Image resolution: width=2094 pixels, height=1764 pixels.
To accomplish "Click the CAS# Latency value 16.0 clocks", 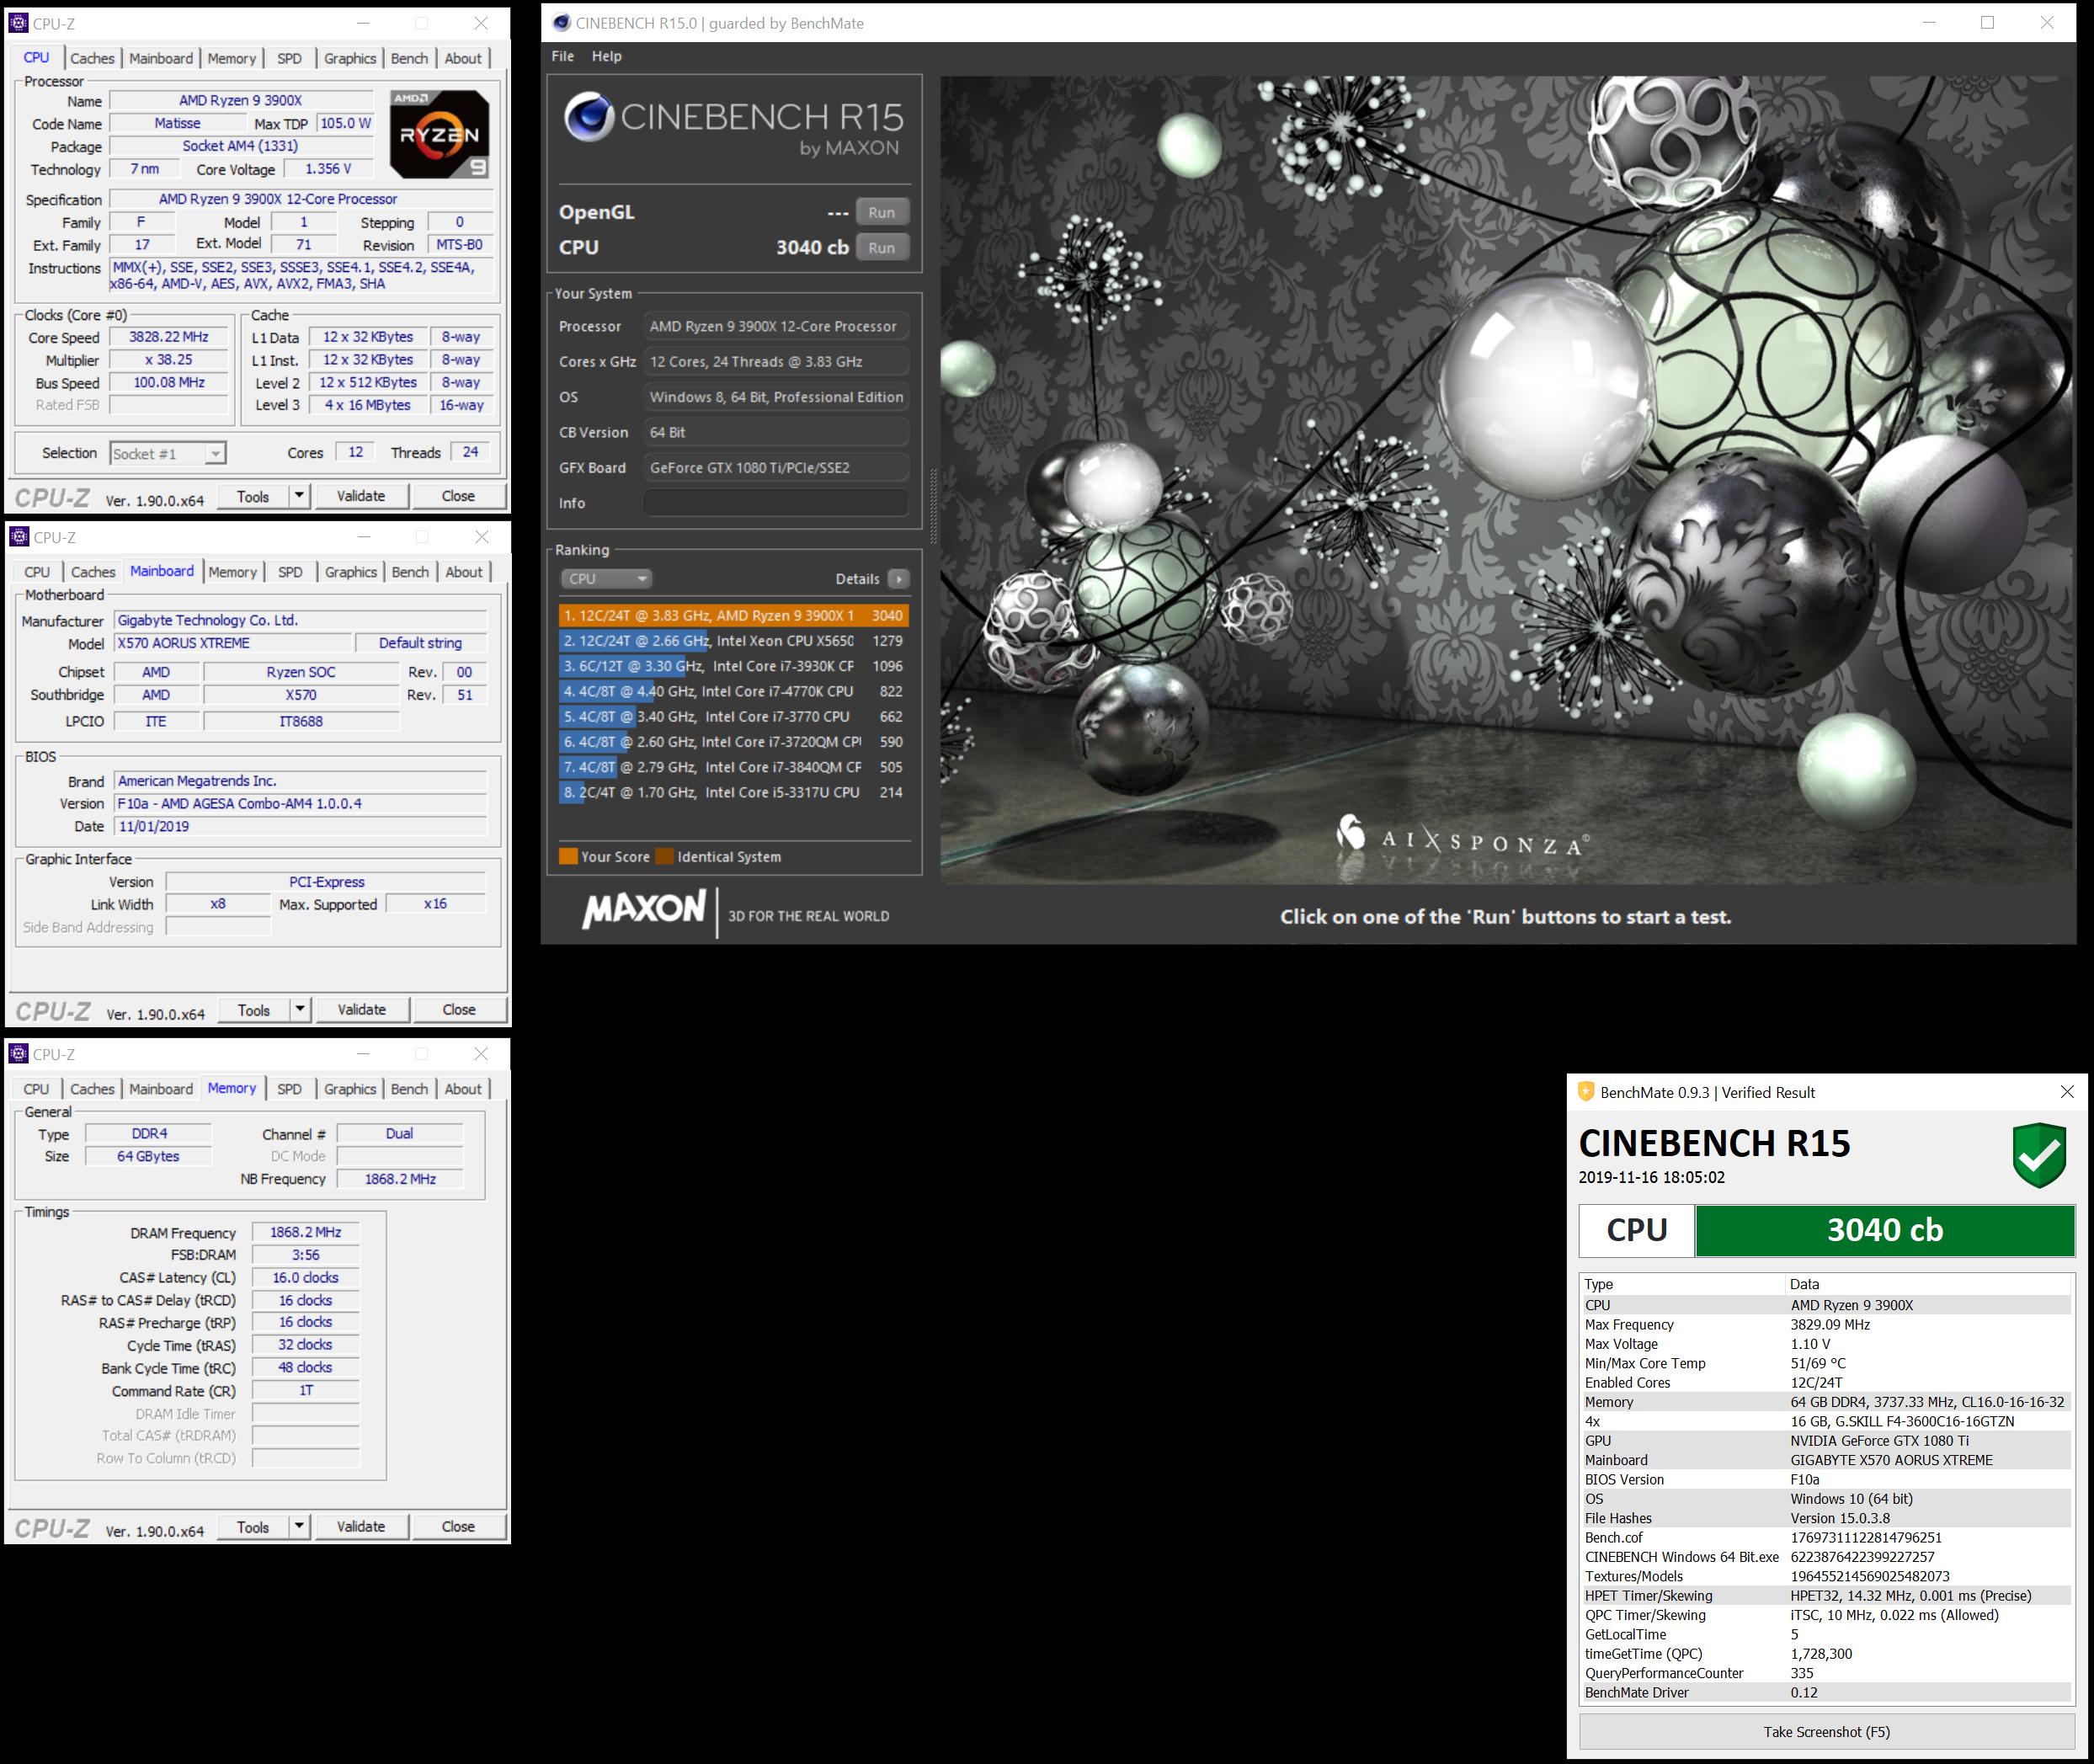I will pos(306,1278).
